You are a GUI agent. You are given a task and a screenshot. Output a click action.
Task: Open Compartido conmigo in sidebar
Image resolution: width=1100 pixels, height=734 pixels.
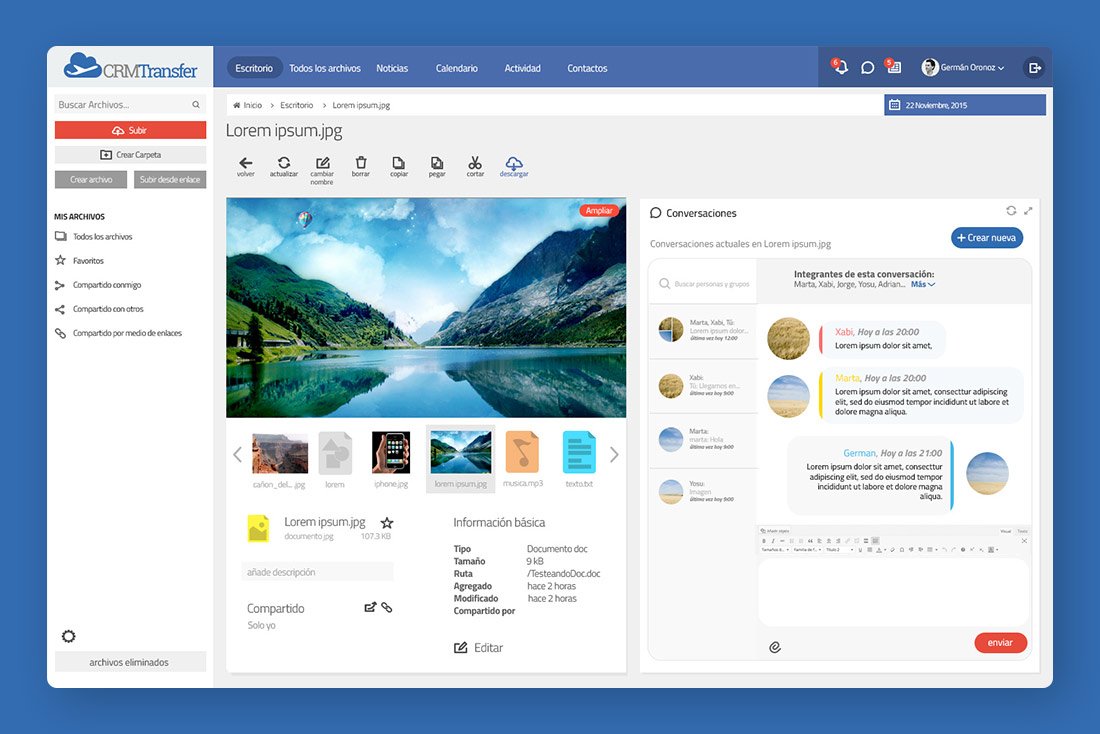point(98,285)
